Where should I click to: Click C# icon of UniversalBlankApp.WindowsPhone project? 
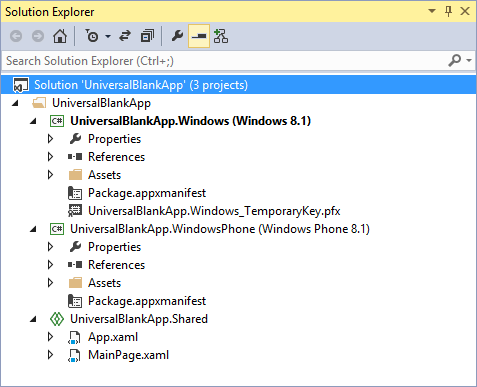click(x=57, y=229)
